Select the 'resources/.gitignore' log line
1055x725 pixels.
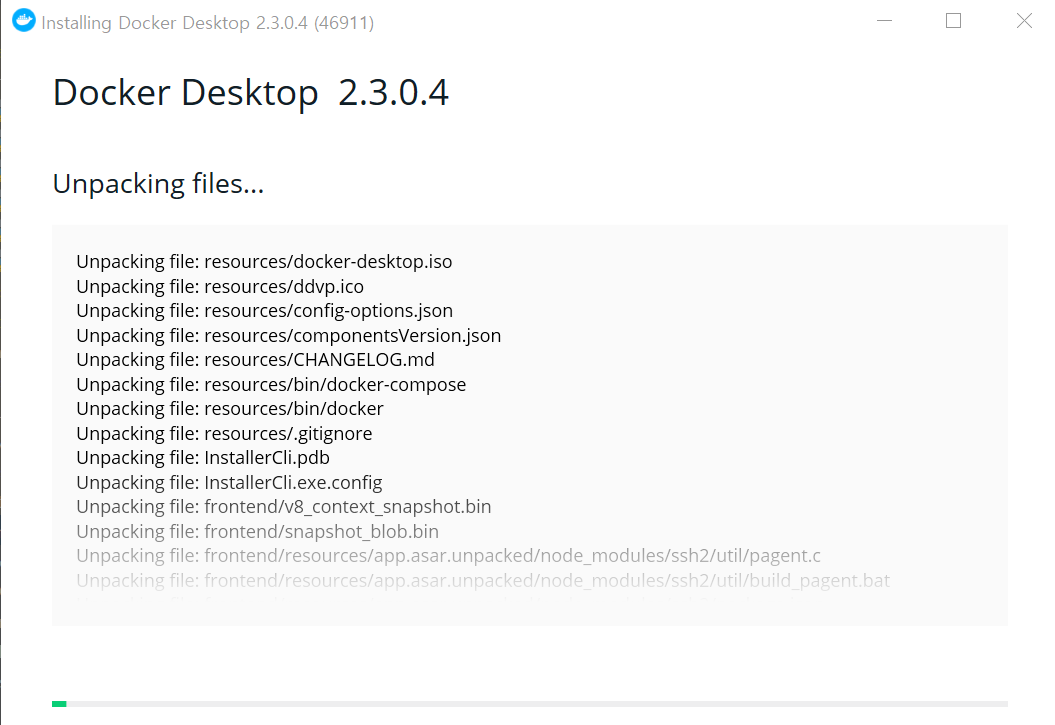coord(224,434)
